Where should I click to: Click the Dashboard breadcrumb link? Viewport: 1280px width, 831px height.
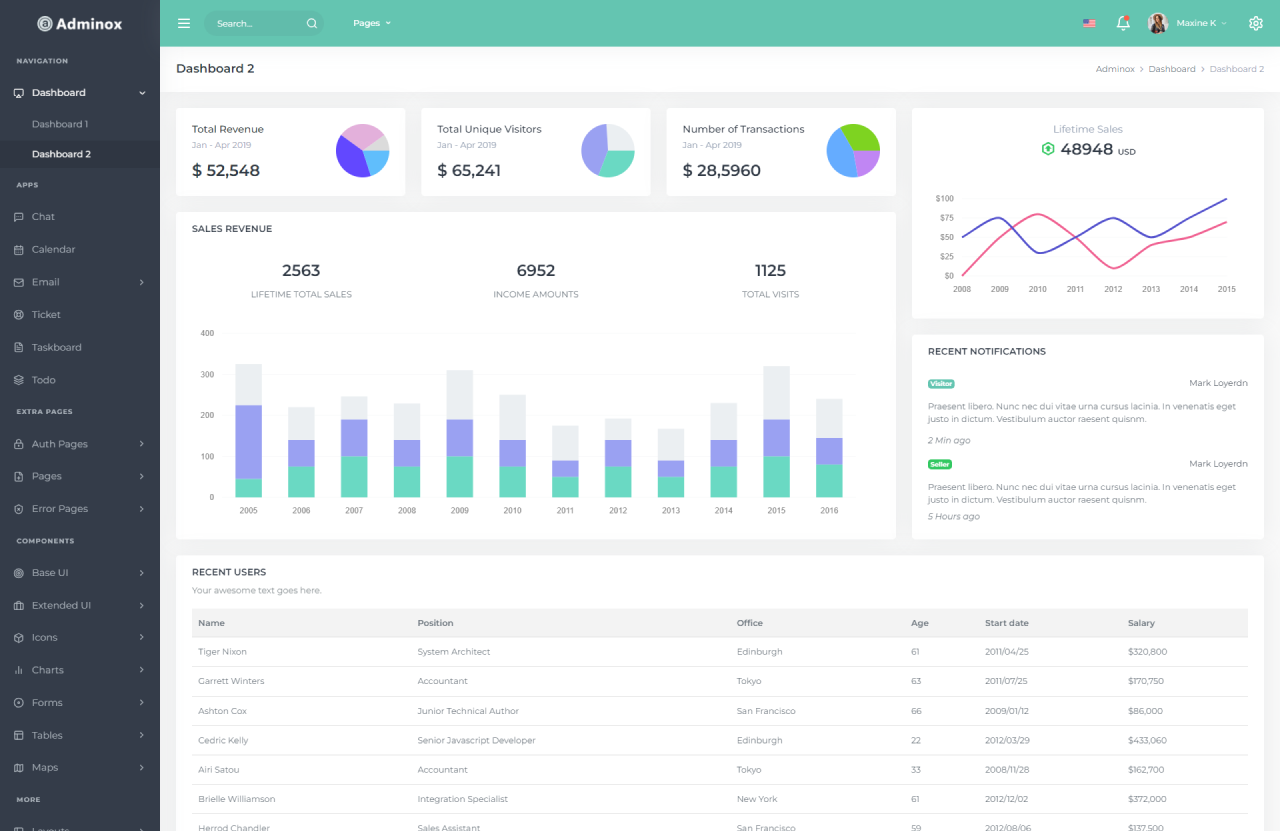(x=1172, y=69)
